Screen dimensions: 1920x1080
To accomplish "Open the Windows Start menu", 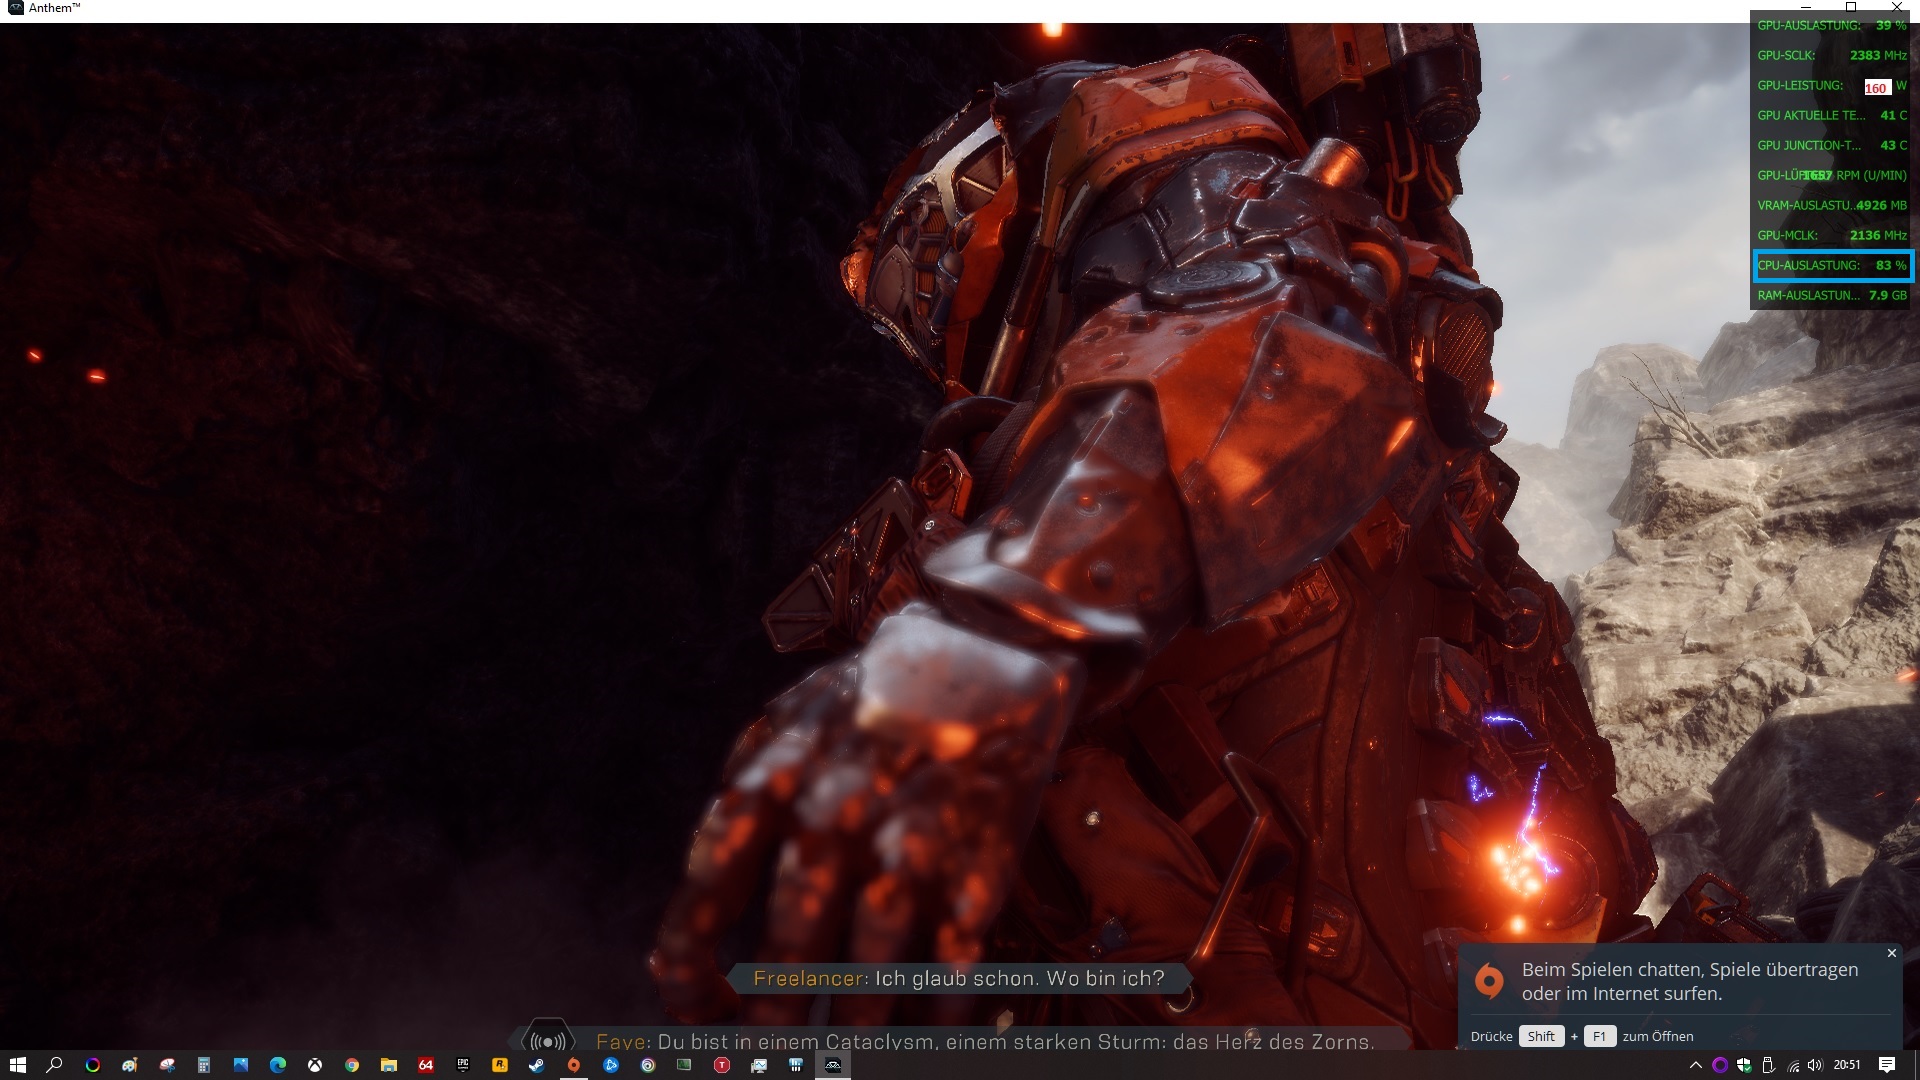I will [x=17, y=1065].
